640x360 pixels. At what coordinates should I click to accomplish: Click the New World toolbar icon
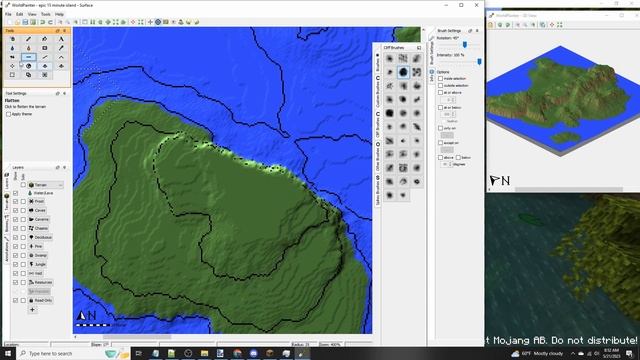click(x=10, y=22)
